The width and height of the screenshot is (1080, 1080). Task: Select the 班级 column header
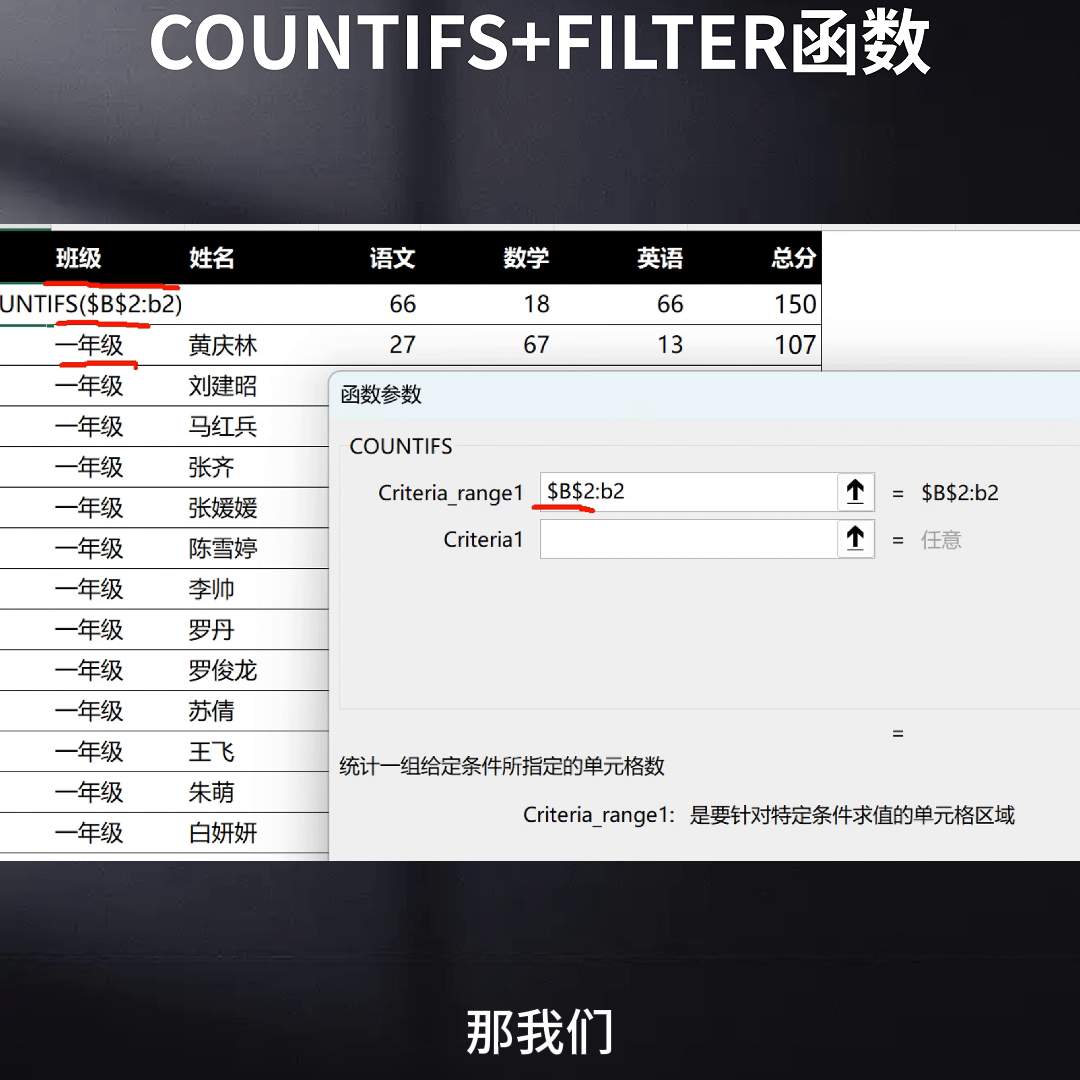79,258
